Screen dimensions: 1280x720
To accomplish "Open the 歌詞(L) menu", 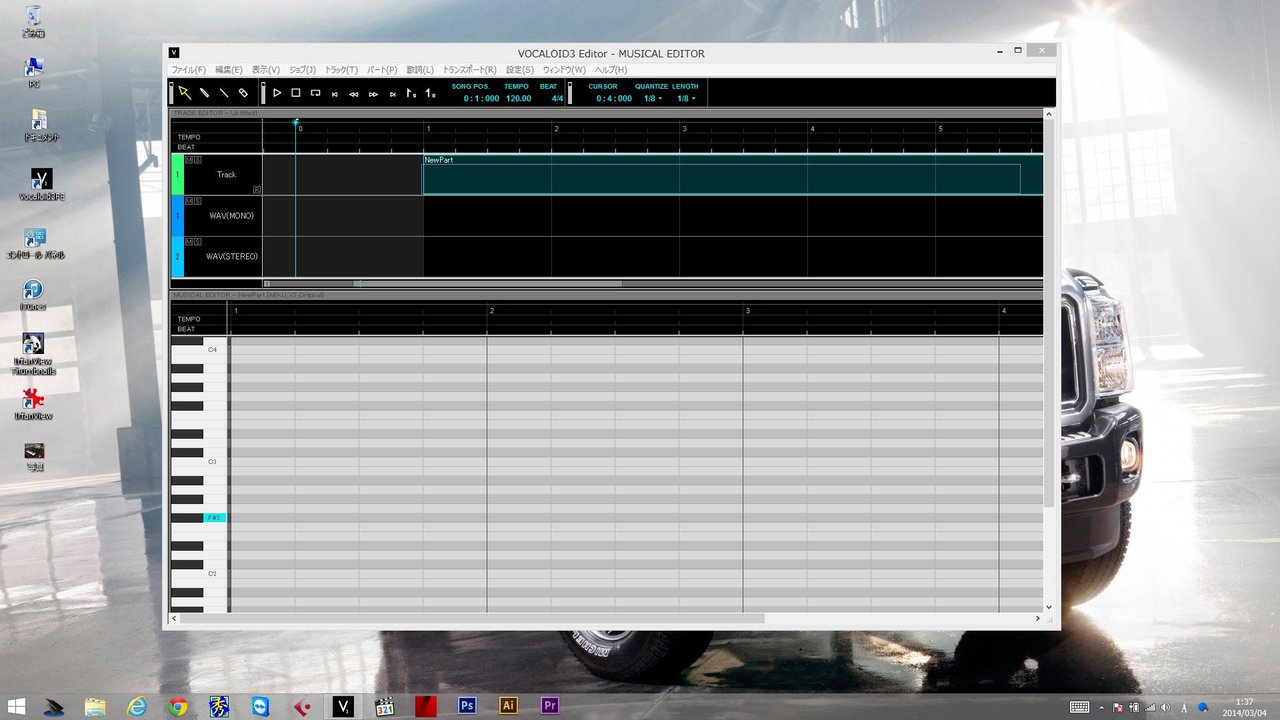I will click(x=420, y=70).
